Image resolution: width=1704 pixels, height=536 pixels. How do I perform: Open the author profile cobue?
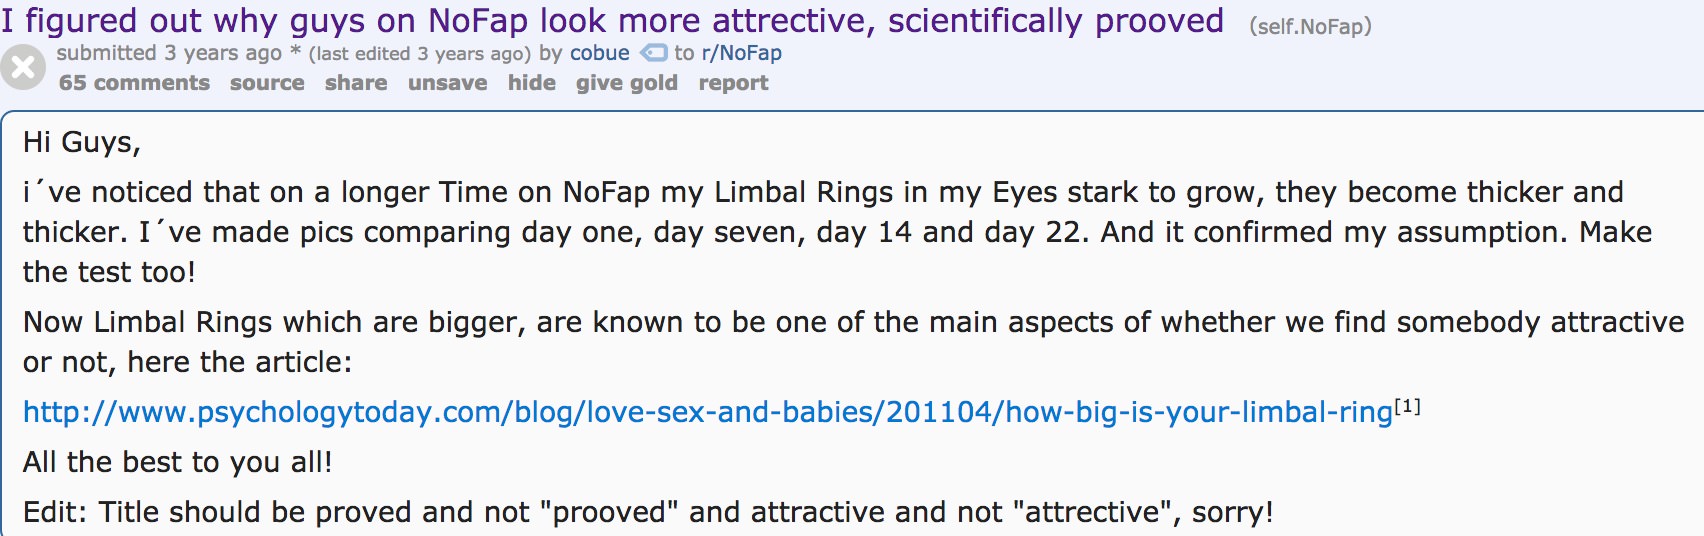click(600, 53)
